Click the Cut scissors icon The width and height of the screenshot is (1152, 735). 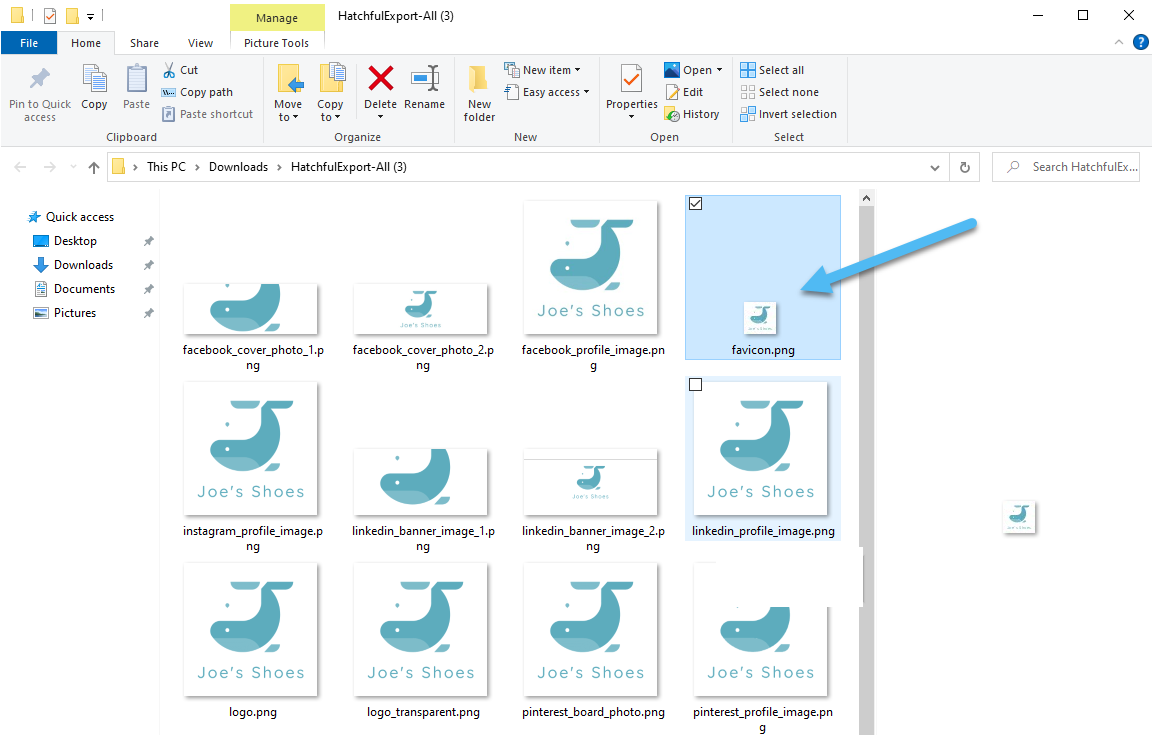pyautogui.click(x=169, y=70)
